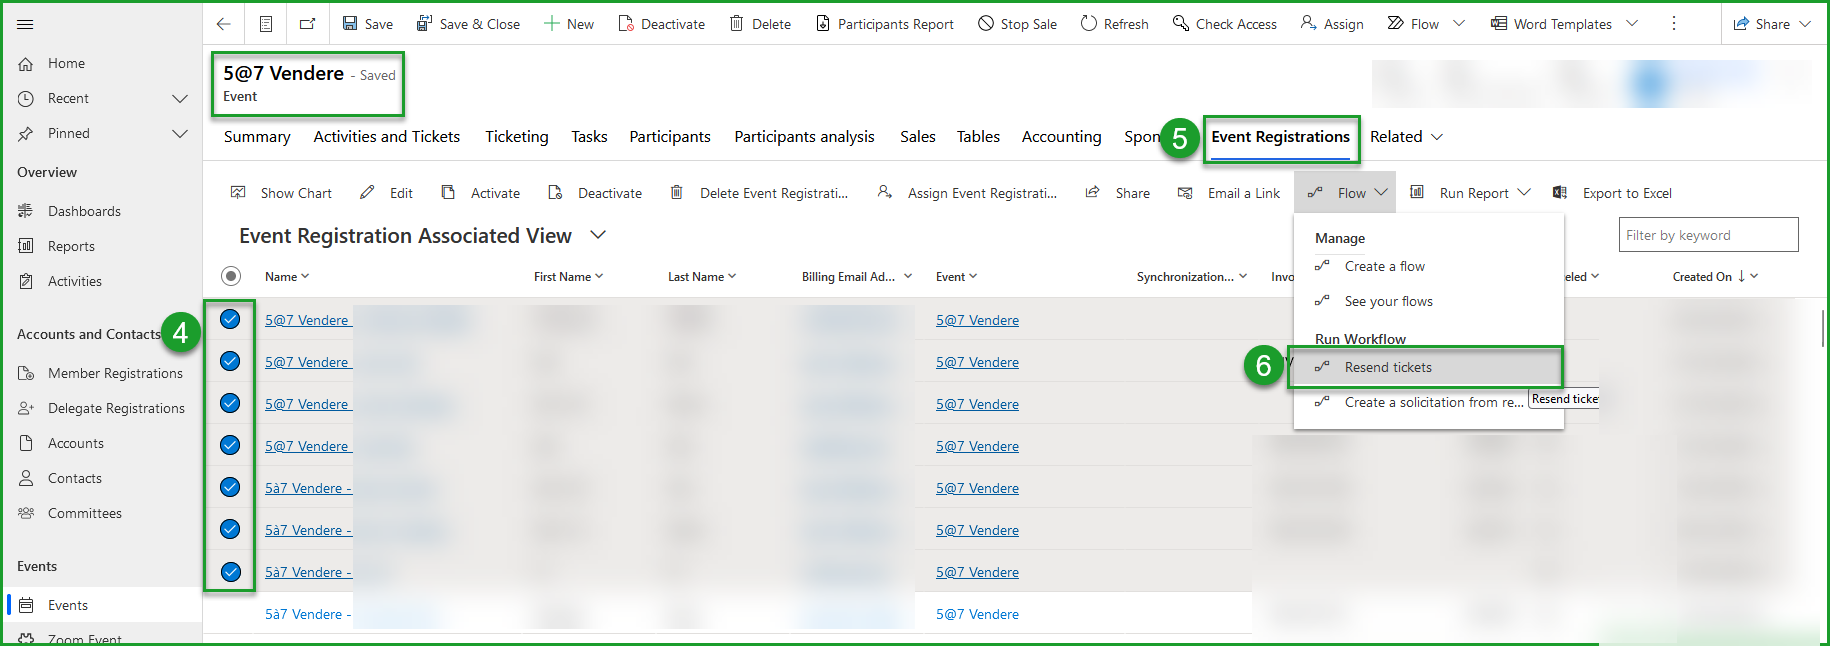Click the Refresh icon in top toolbar
This screenshot has width=1830, height=646.
click(x=1088, y=24)
